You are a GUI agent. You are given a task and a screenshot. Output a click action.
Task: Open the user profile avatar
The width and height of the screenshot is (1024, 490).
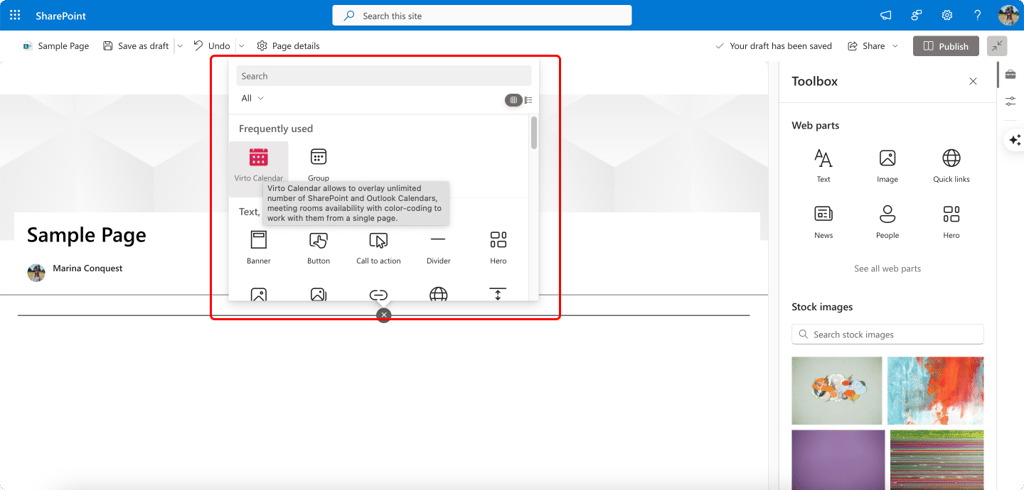[x=1010, y=15]
